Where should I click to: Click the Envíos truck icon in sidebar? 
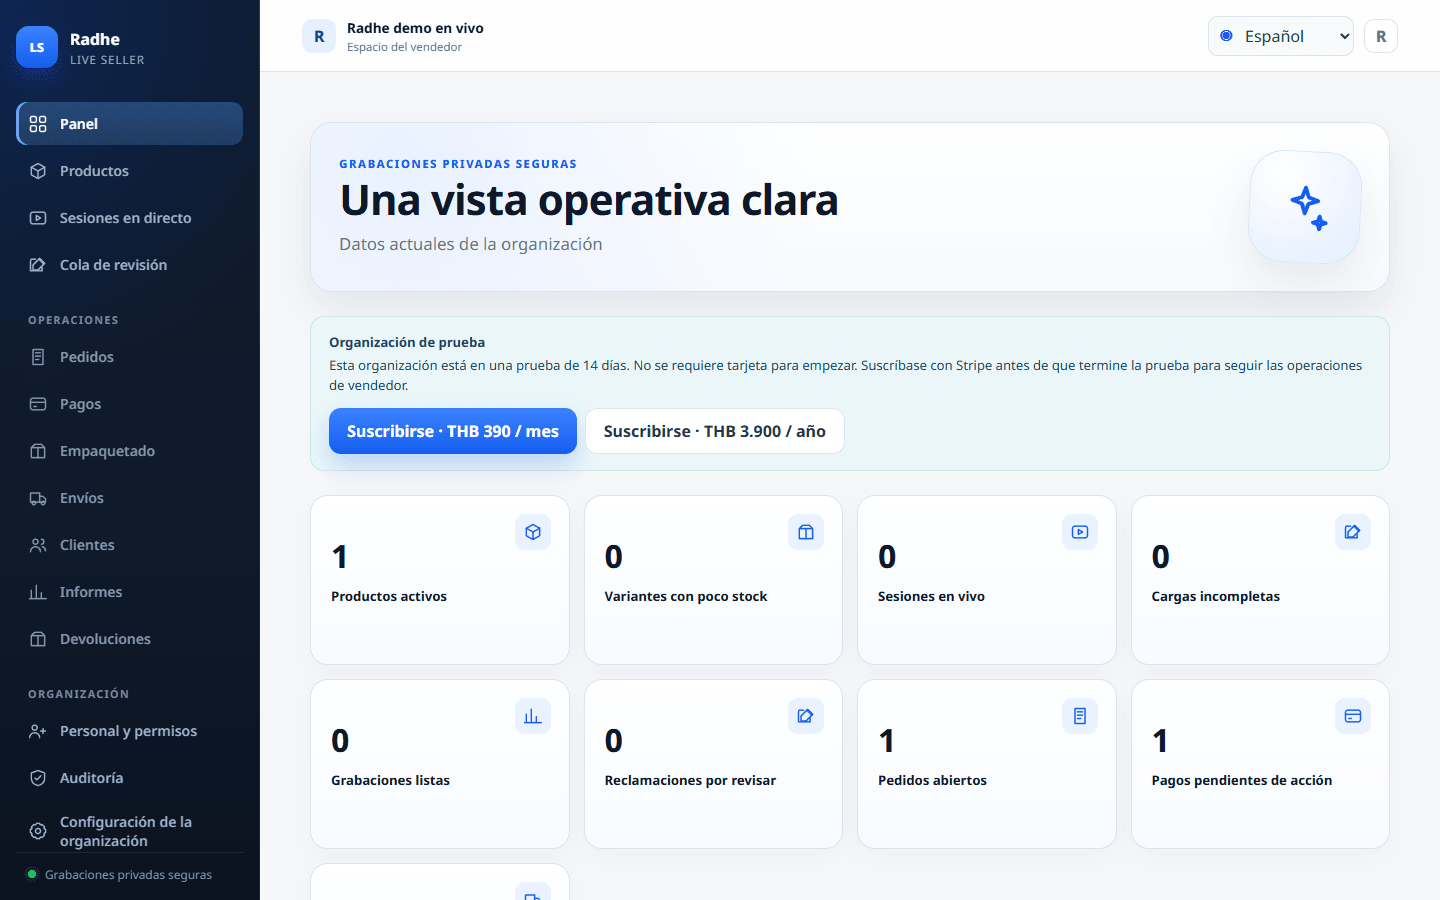pyautogui.click(x=38, y=498)
